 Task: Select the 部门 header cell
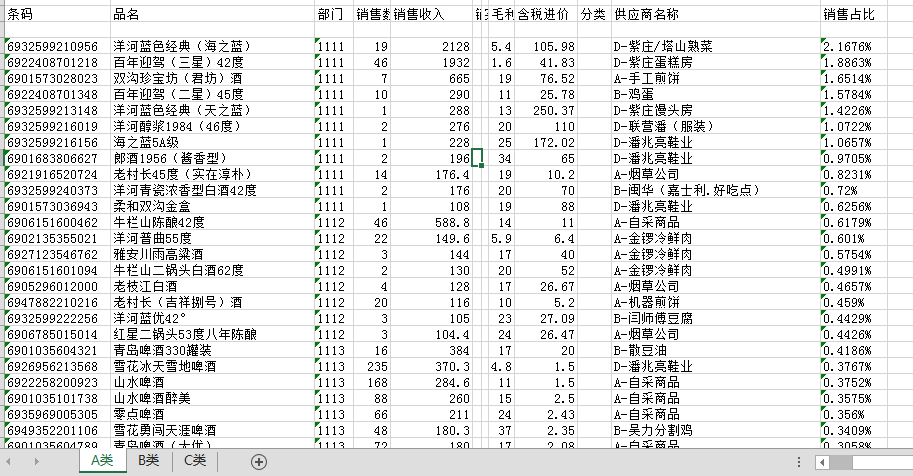coord(334,14)
